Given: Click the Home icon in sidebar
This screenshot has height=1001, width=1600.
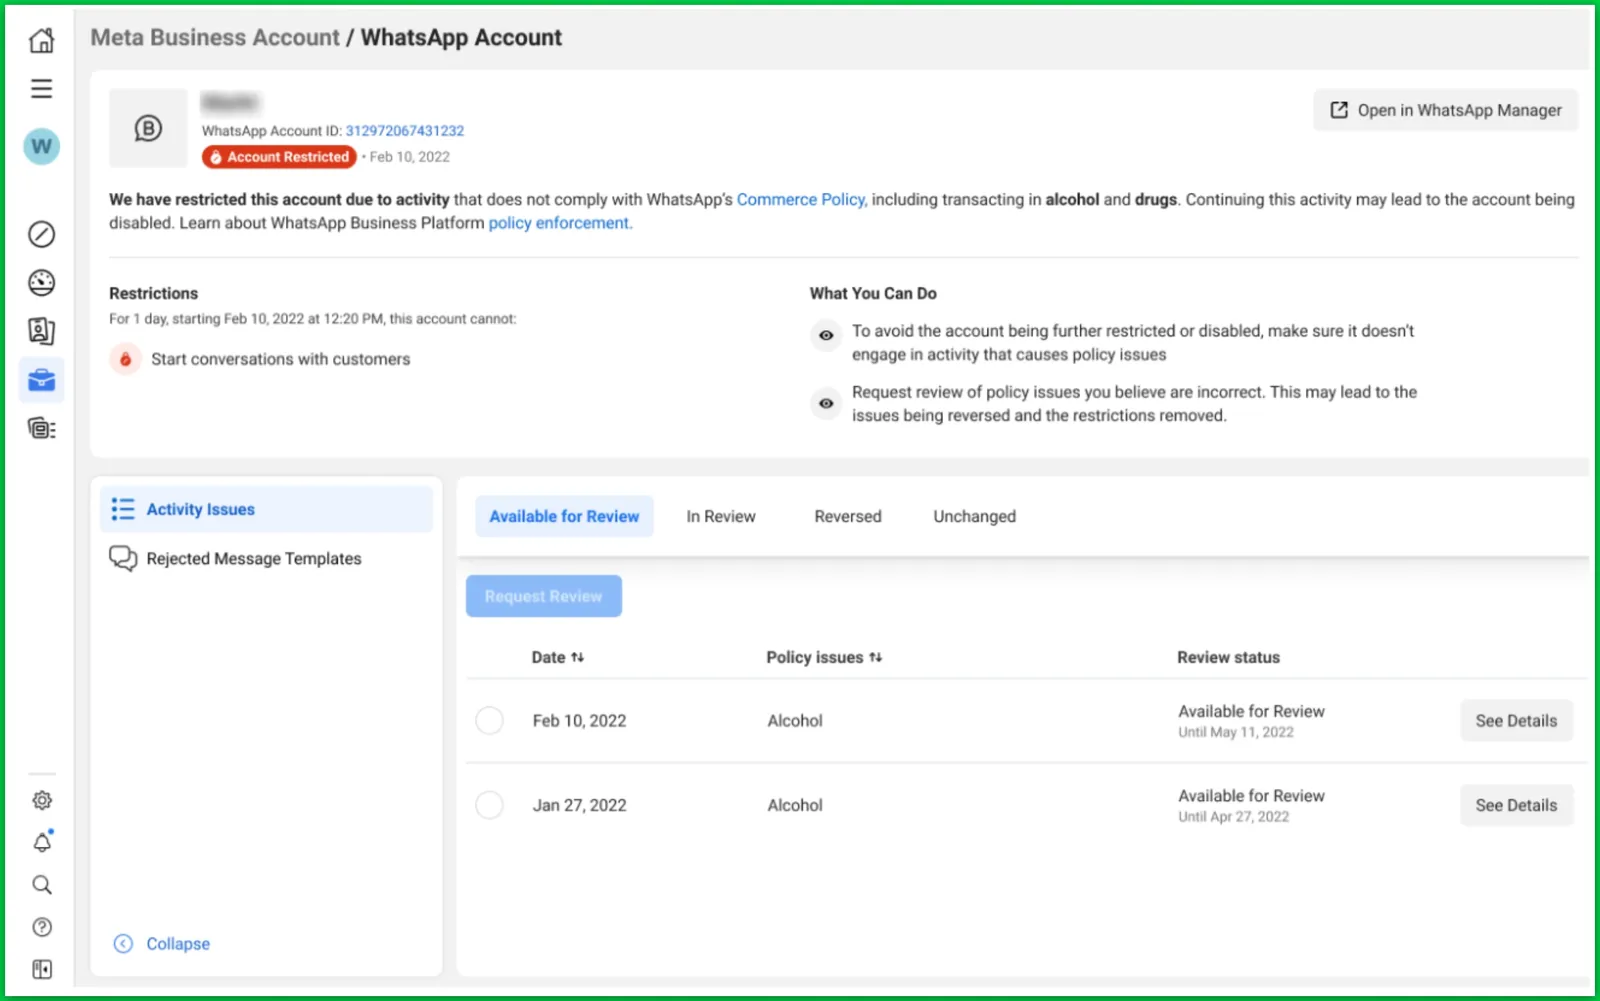Looking at the screenshot, I should coord(41,41).
